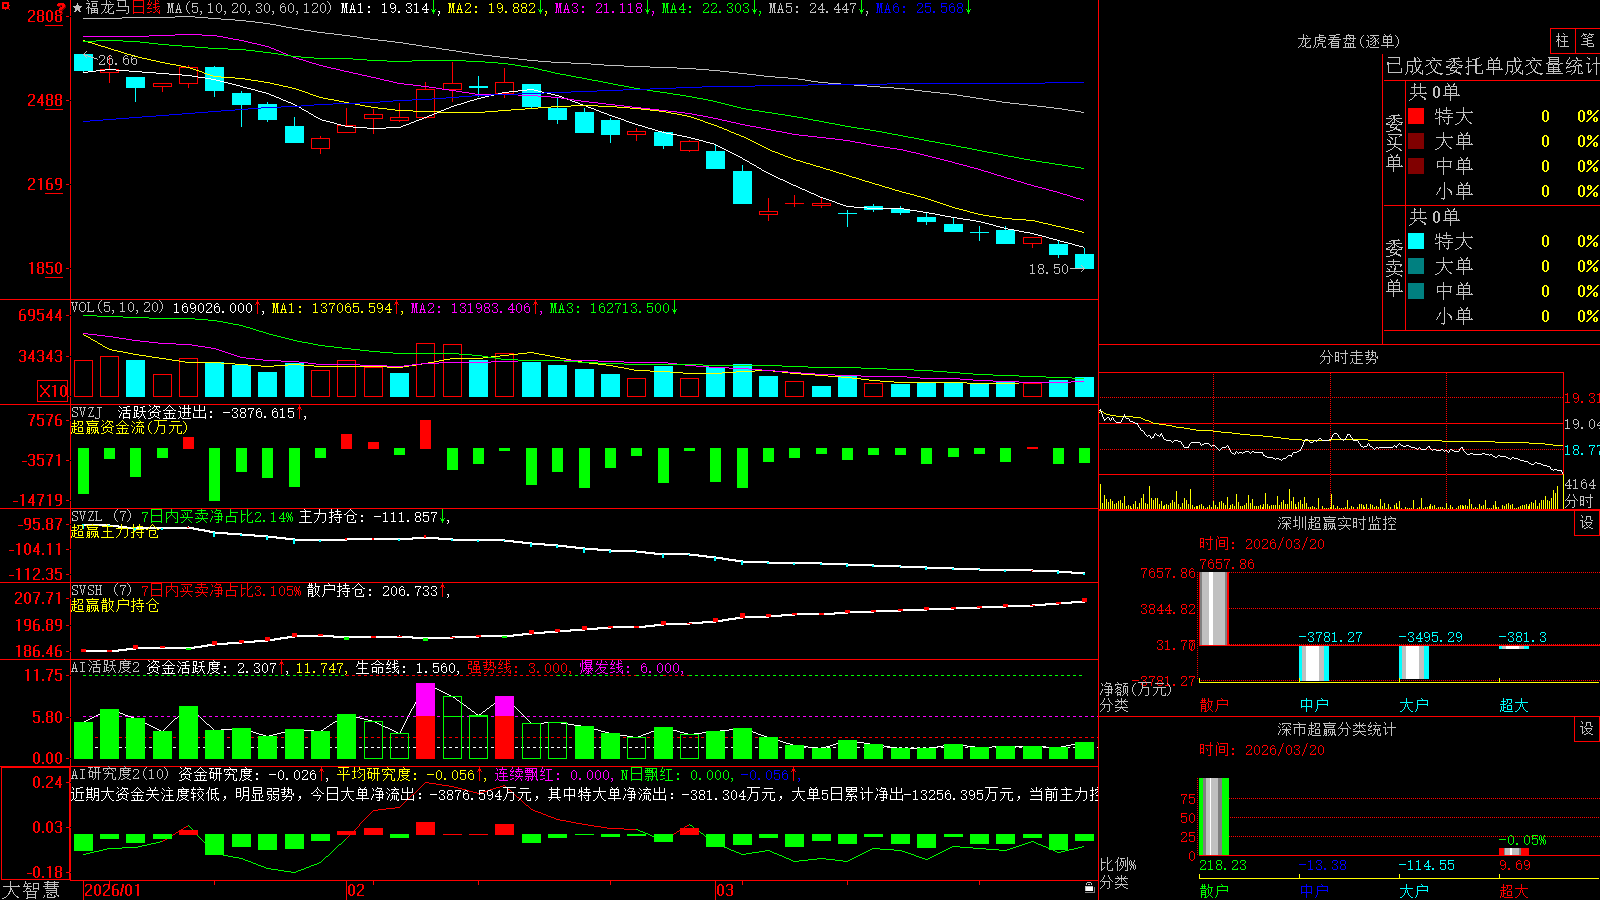The height and width of the screenshot is (900, 1600).
Task: Click the 大户 bar valued -3495.29
Action: pos(1413,662)
